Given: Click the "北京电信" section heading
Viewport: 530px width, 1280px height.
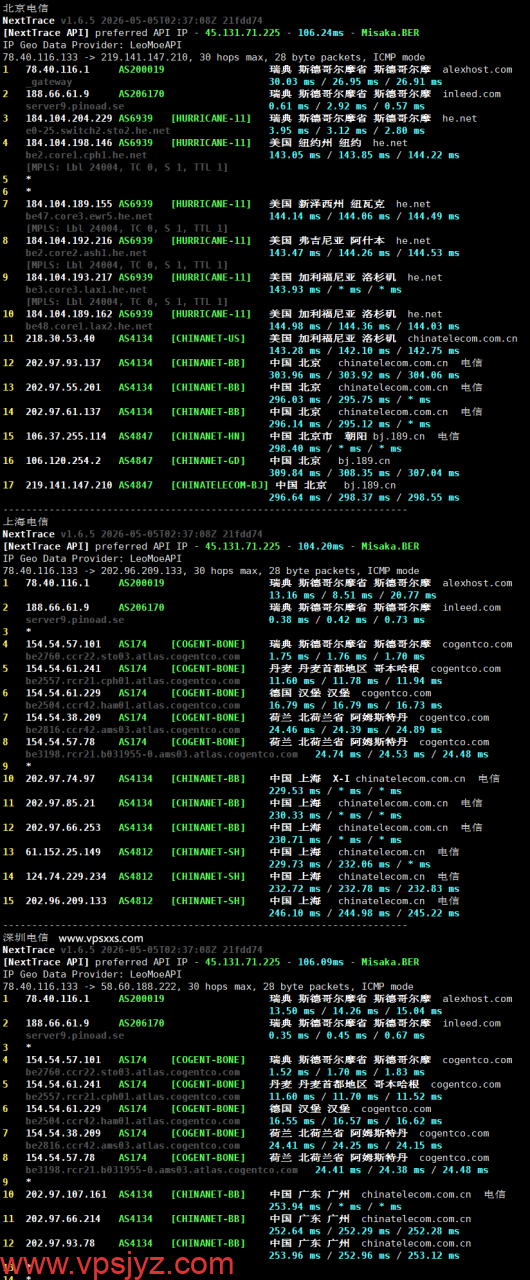Looking at the screenshot, I should 24,7.
